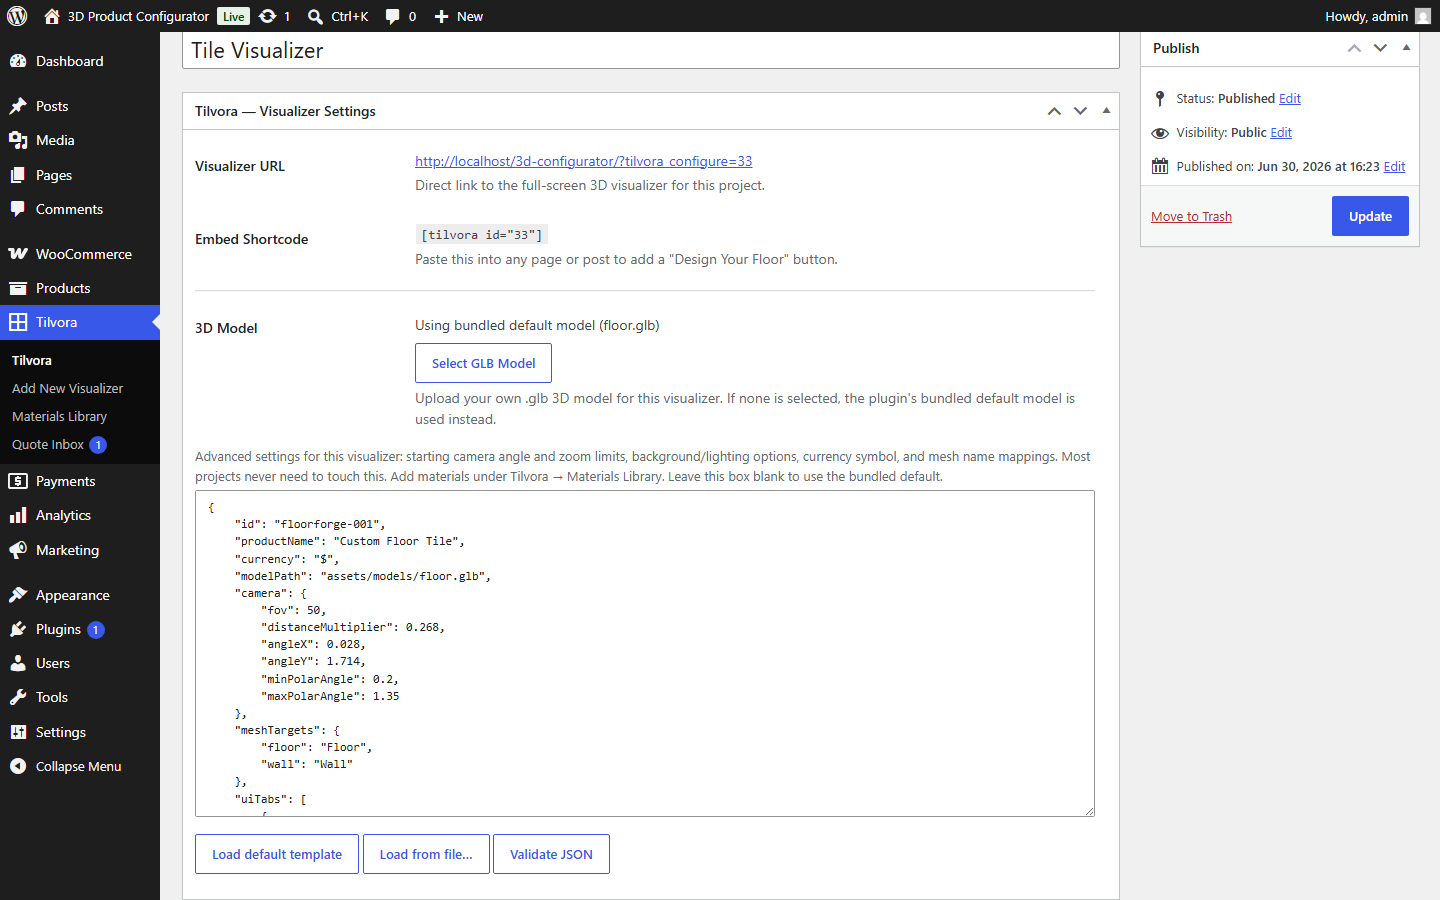Collapse the Publish panel triangle
Viewport: 1440px width, 900px height.
click(1406, 47)
